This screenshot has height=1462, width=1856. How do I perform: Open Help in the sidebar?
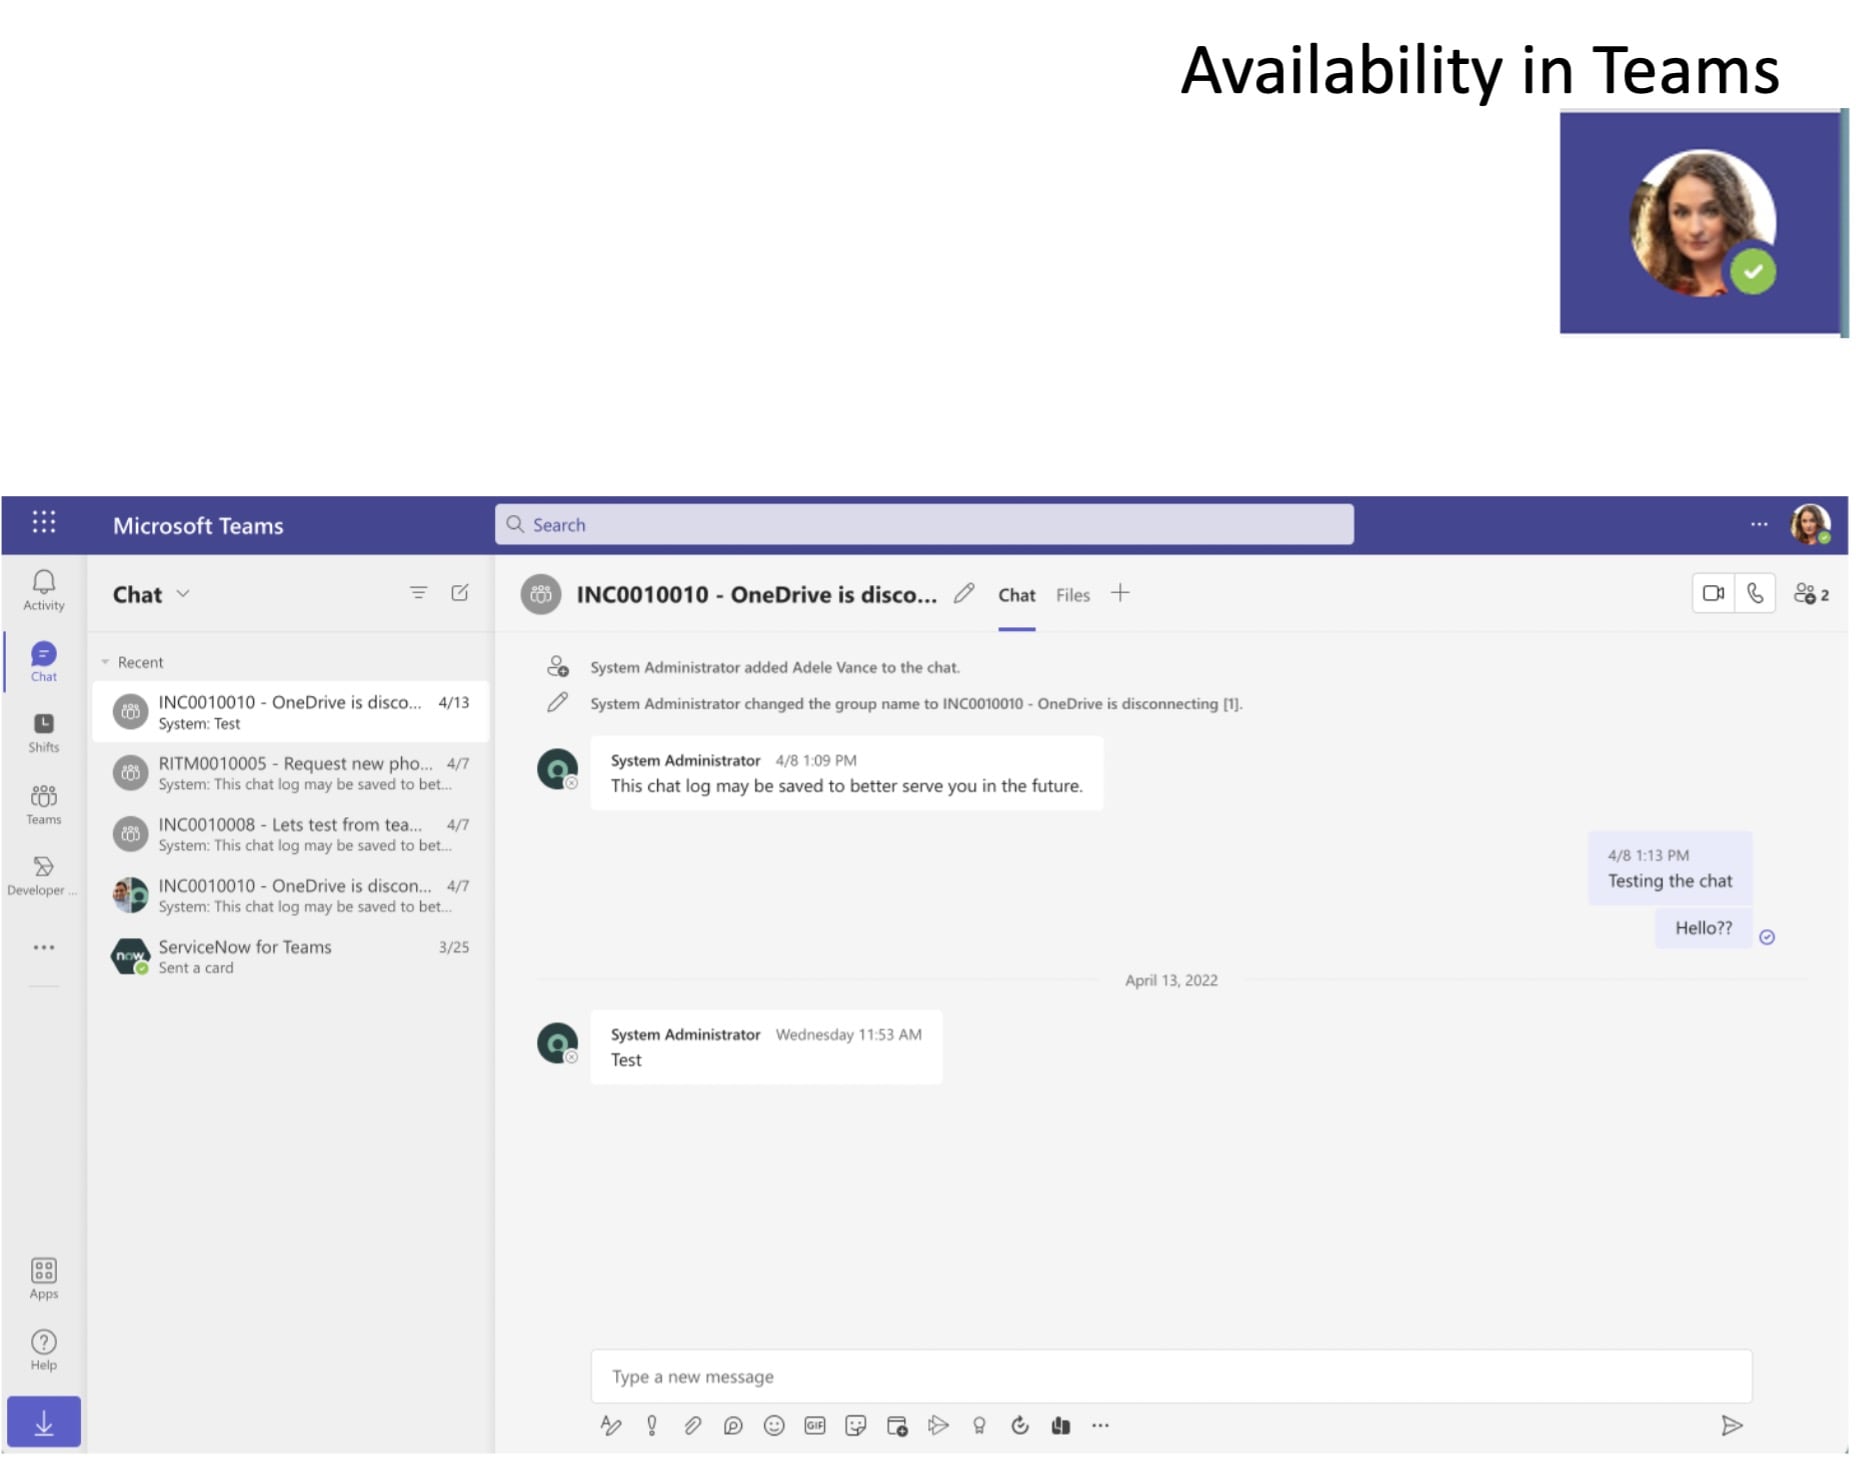point(44,1350)
